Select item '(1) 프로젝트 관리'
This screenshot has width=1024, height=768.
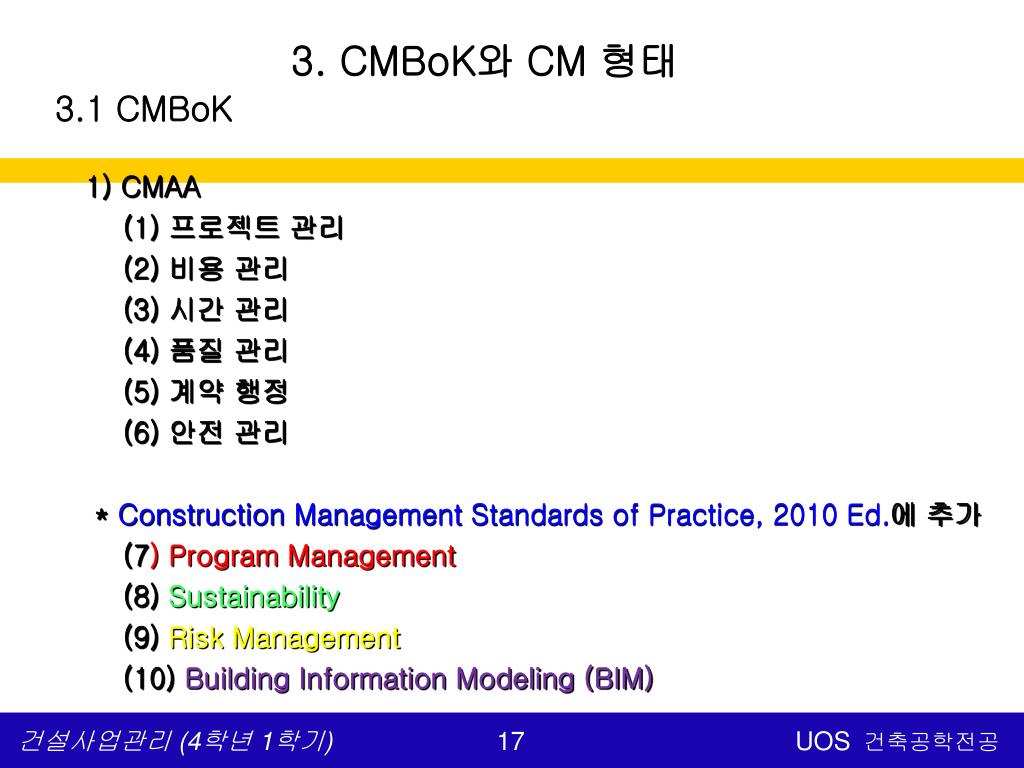pyautogui.click(x=234, y=228)
